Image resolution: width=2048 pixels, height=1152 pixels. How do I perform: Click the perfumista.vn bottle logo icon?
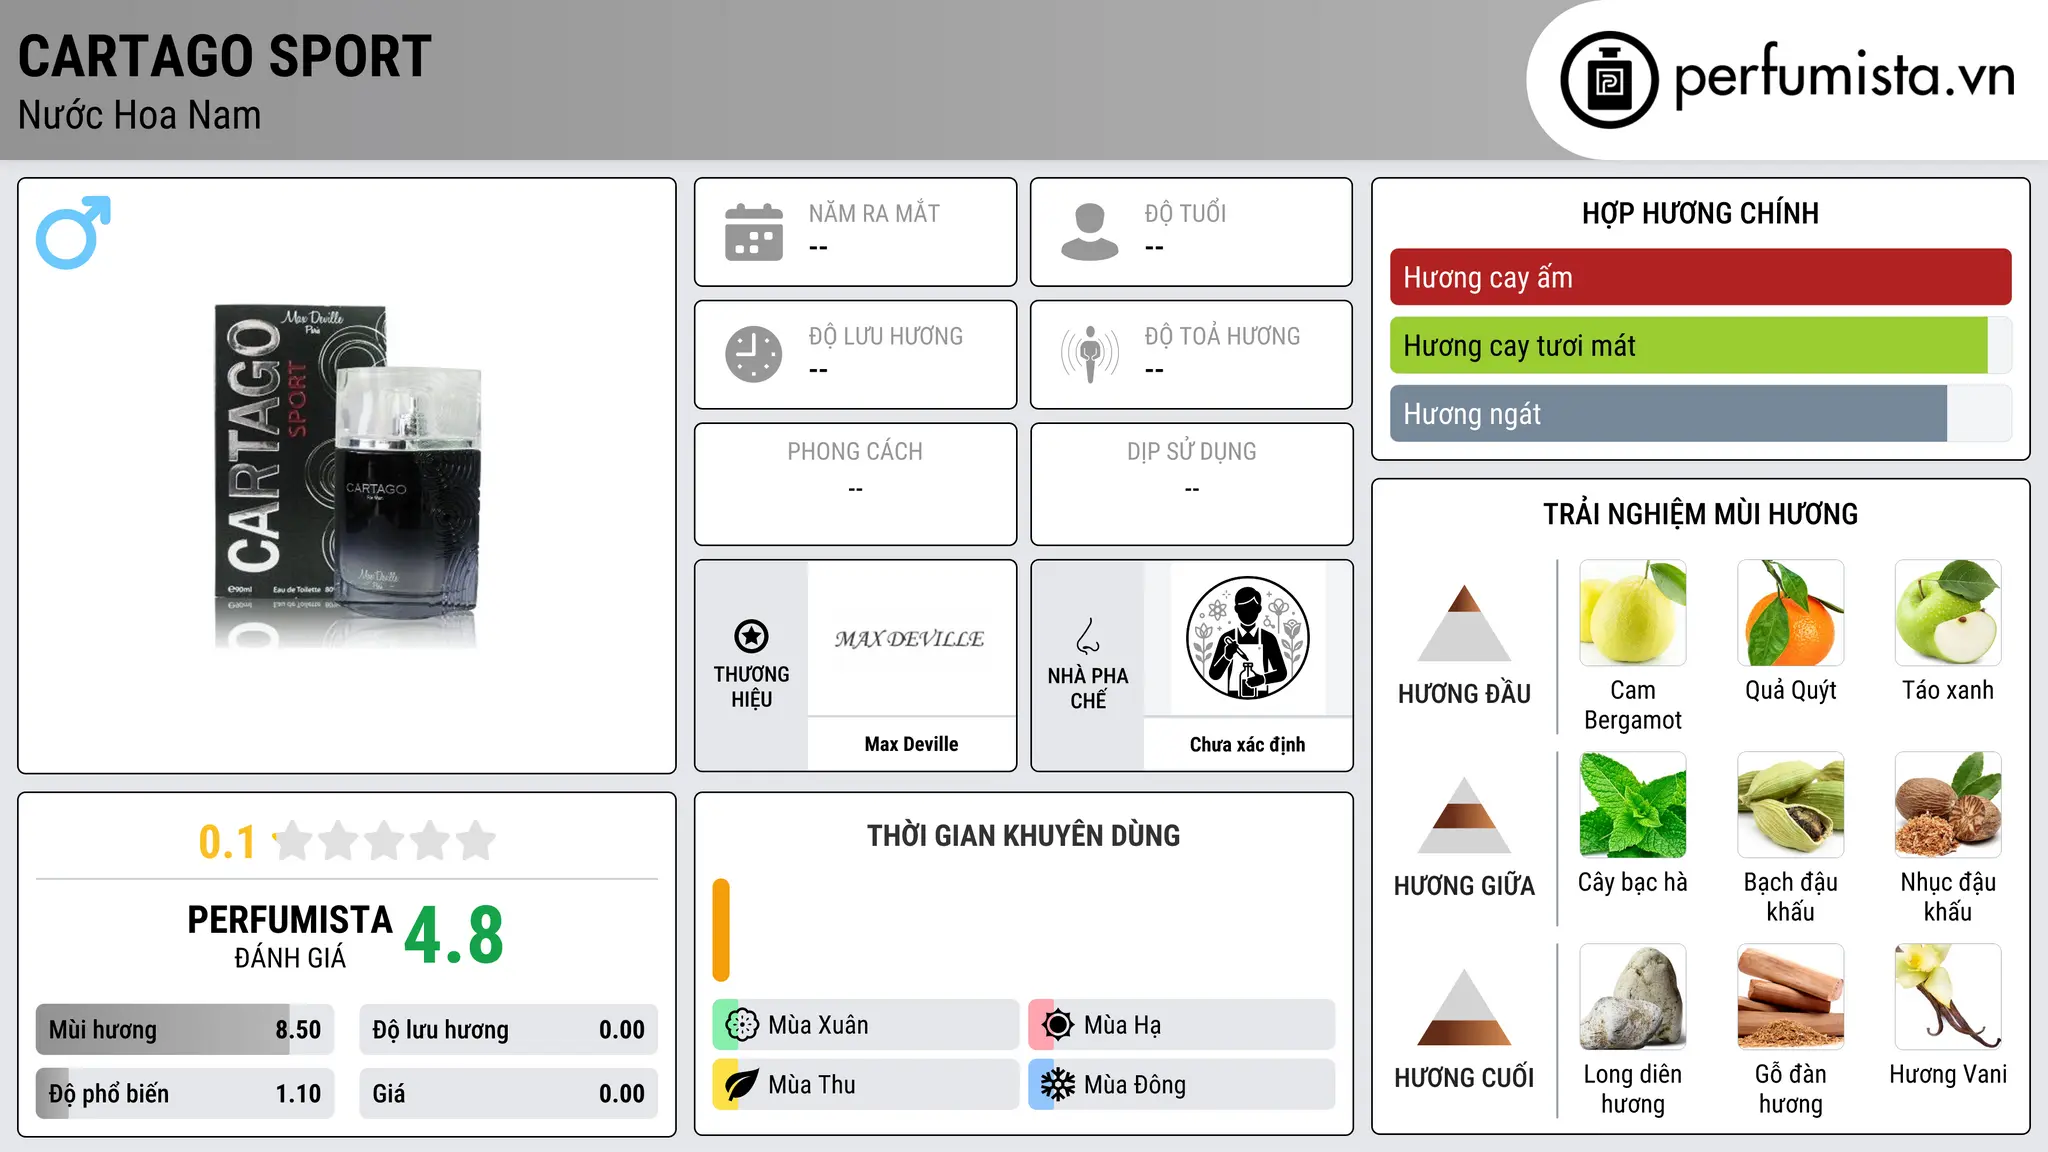pos(1609,80)
